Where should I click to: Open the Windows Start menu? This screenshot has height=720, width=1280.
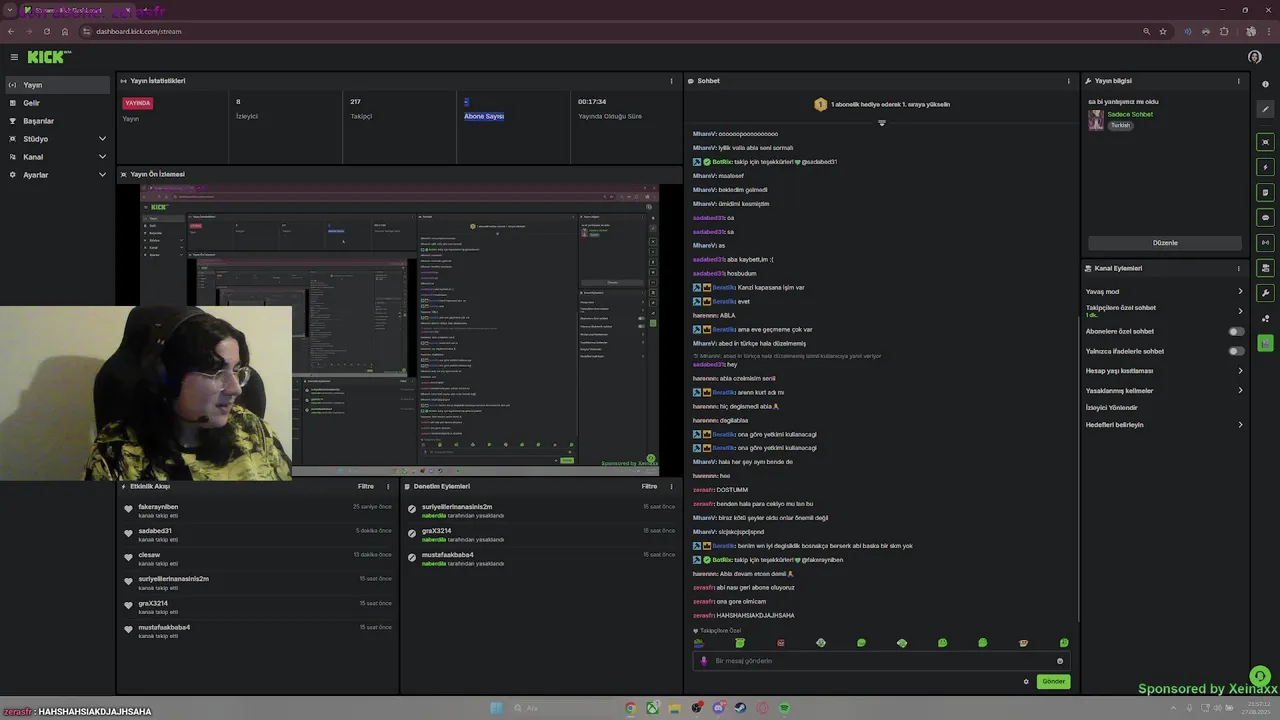[497, 708]
